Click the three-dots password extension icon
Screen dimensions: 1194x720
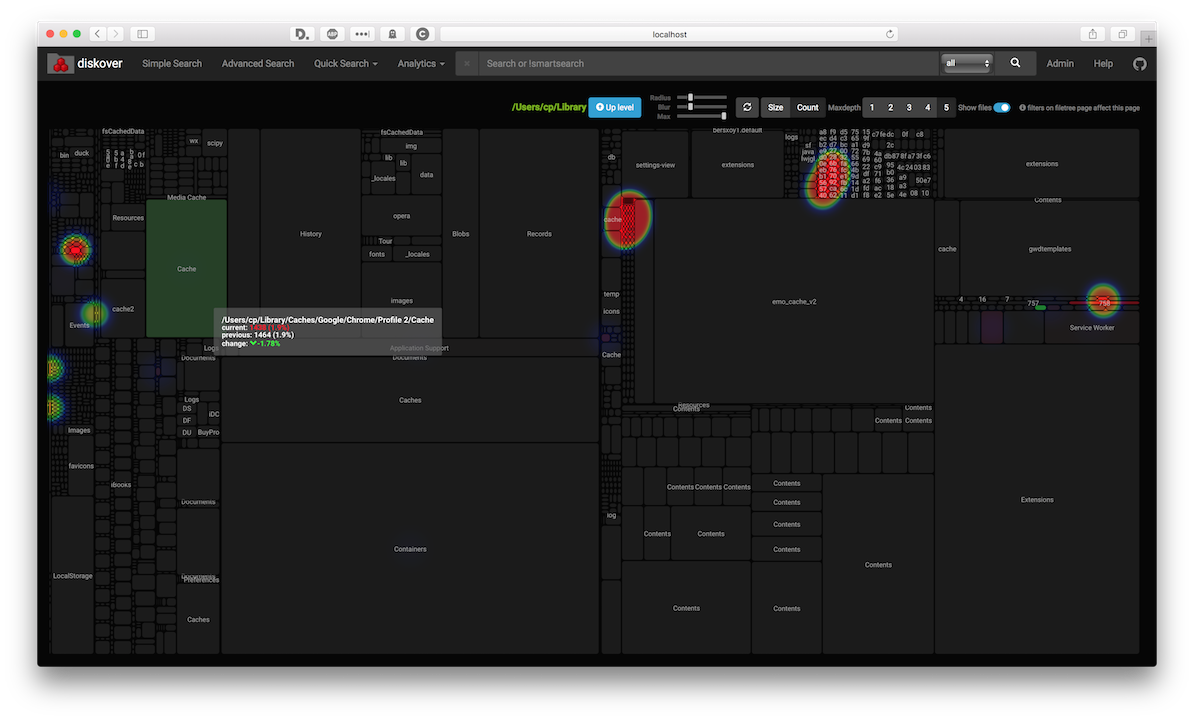tap(362, 33)
